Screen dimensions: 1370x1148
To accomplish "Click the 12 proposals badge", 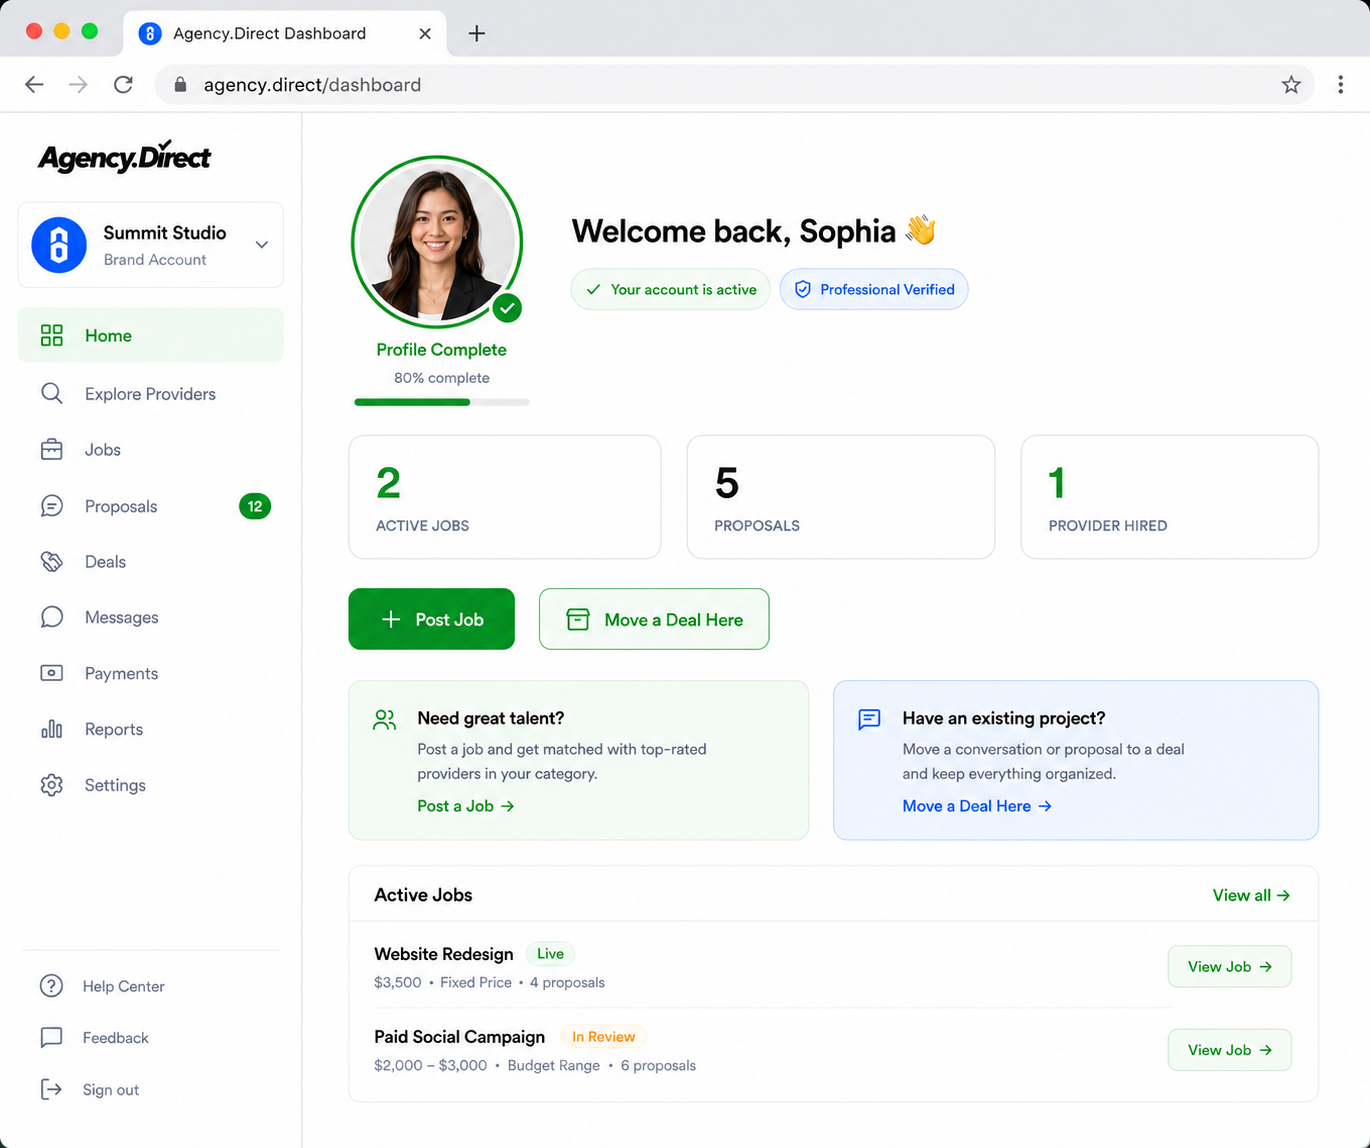I will click(255, 506).
